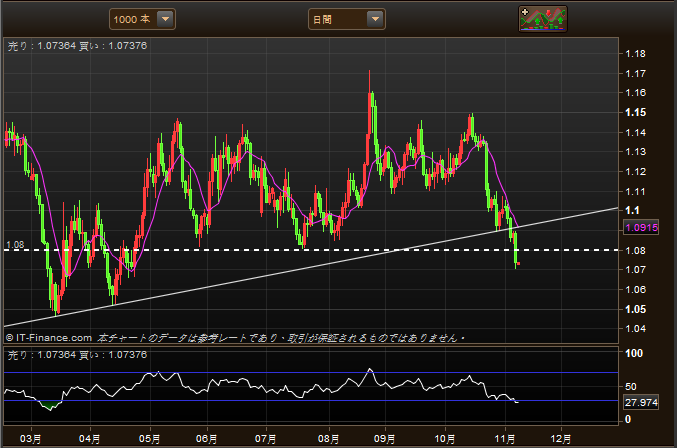Click the RSI axis label 100
This screenshot has width=677, height=448.
(634, 353)
